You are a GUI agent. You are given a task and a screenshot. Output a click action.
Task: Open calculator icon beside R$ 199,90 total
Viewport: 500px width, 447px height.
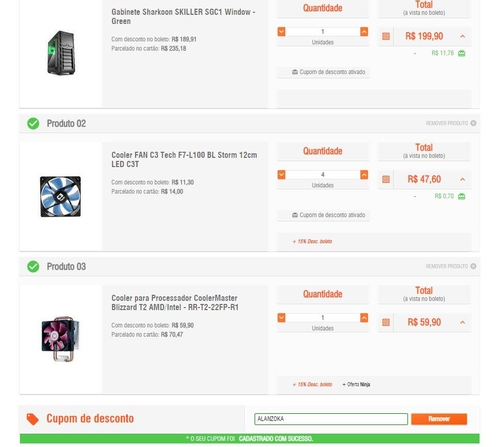pyautogui.click(x=386, y=36)
